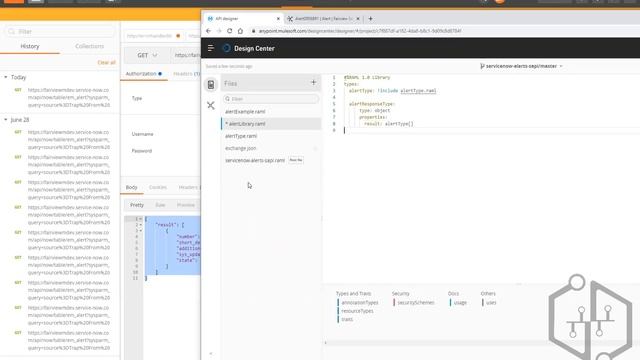Close the second browser tab
The image size is (640, 360).
pos(358,19)
